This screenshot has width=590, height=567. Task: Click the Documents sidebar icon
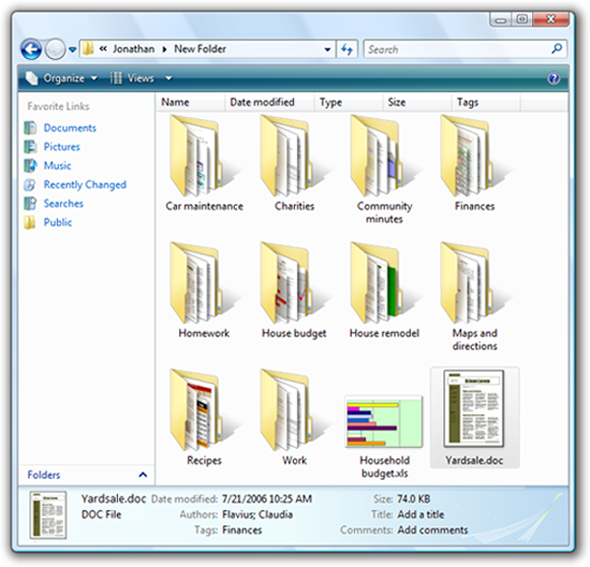point(30,128)
